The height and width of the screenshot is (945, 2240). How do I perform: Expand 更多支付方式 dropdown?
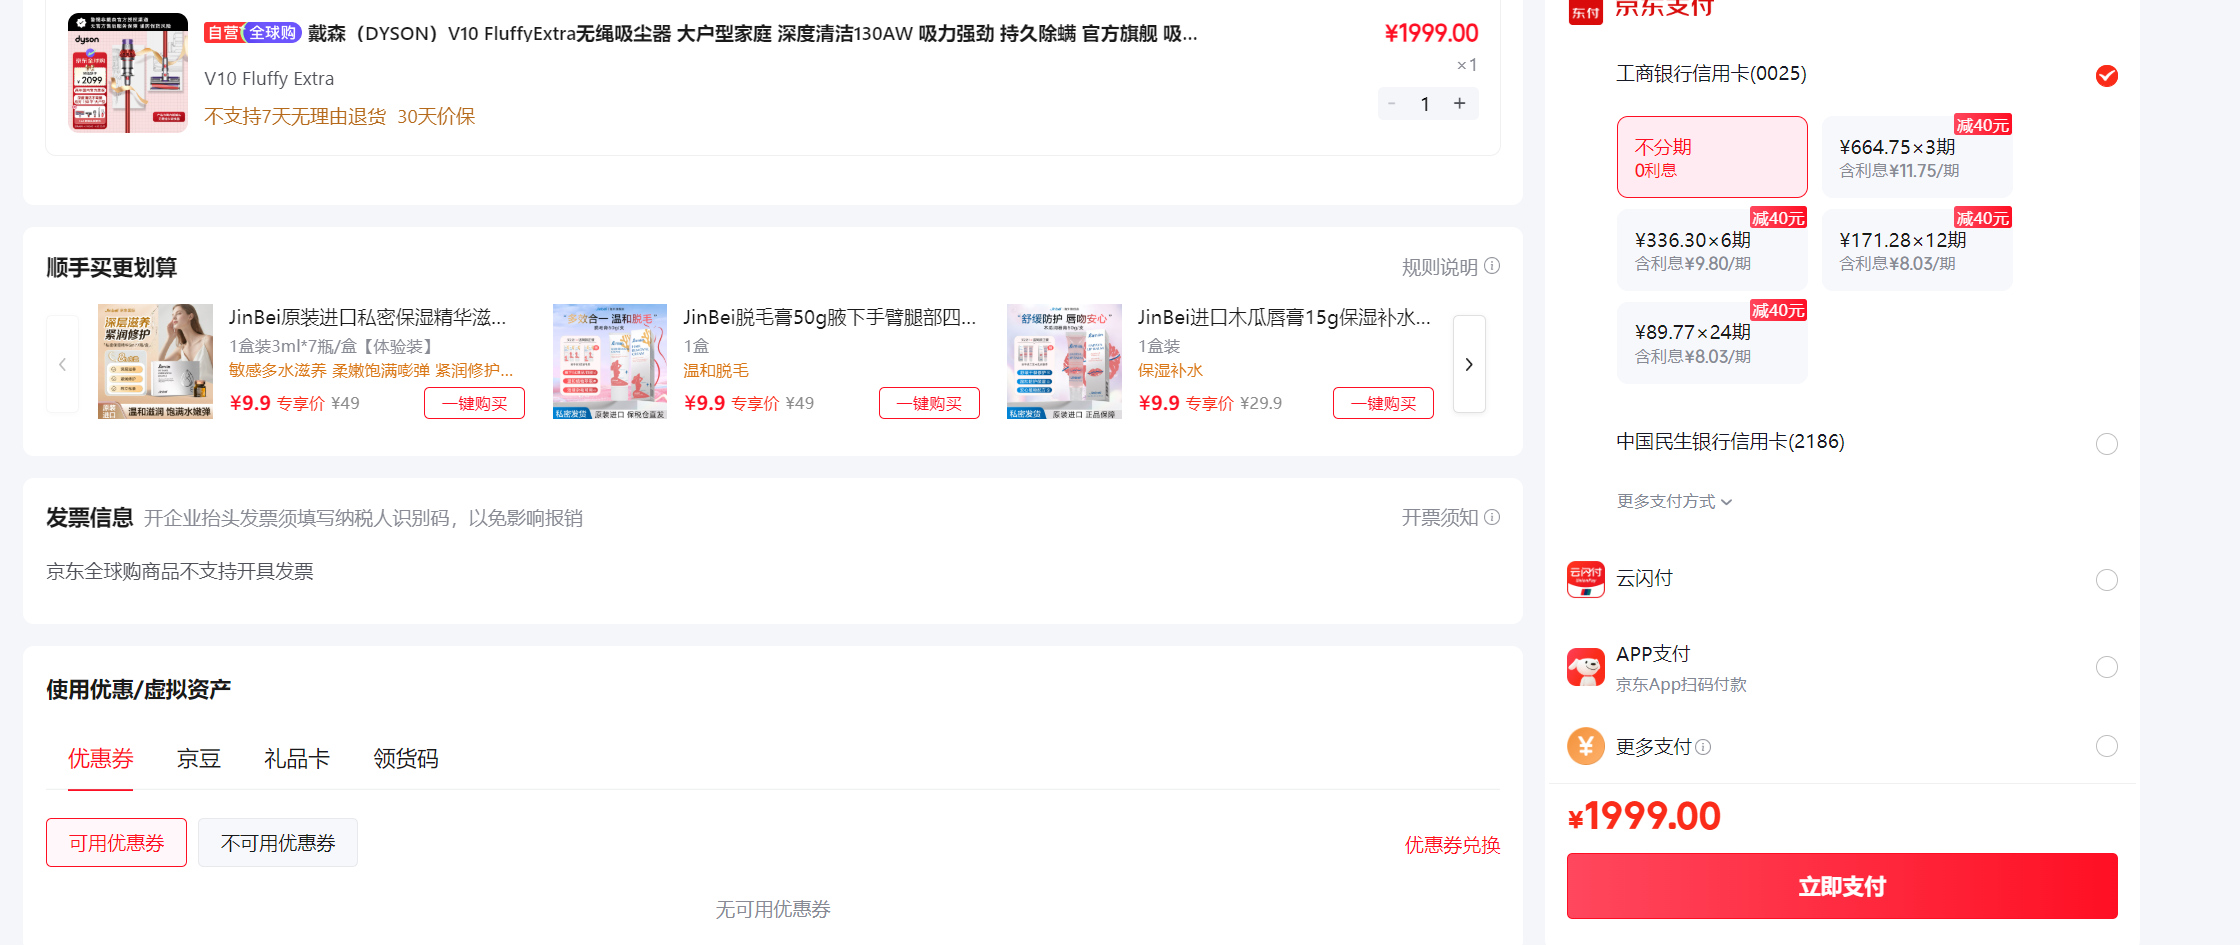[x=1674, y=501]
